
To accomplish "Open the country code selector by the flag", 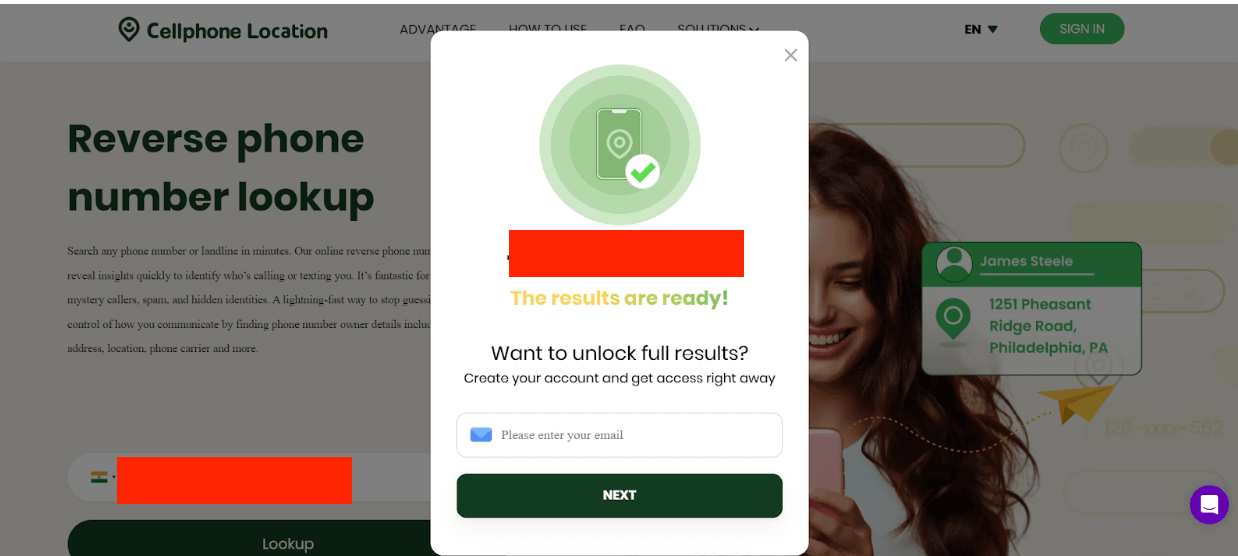I will click(x=104, y=478).
